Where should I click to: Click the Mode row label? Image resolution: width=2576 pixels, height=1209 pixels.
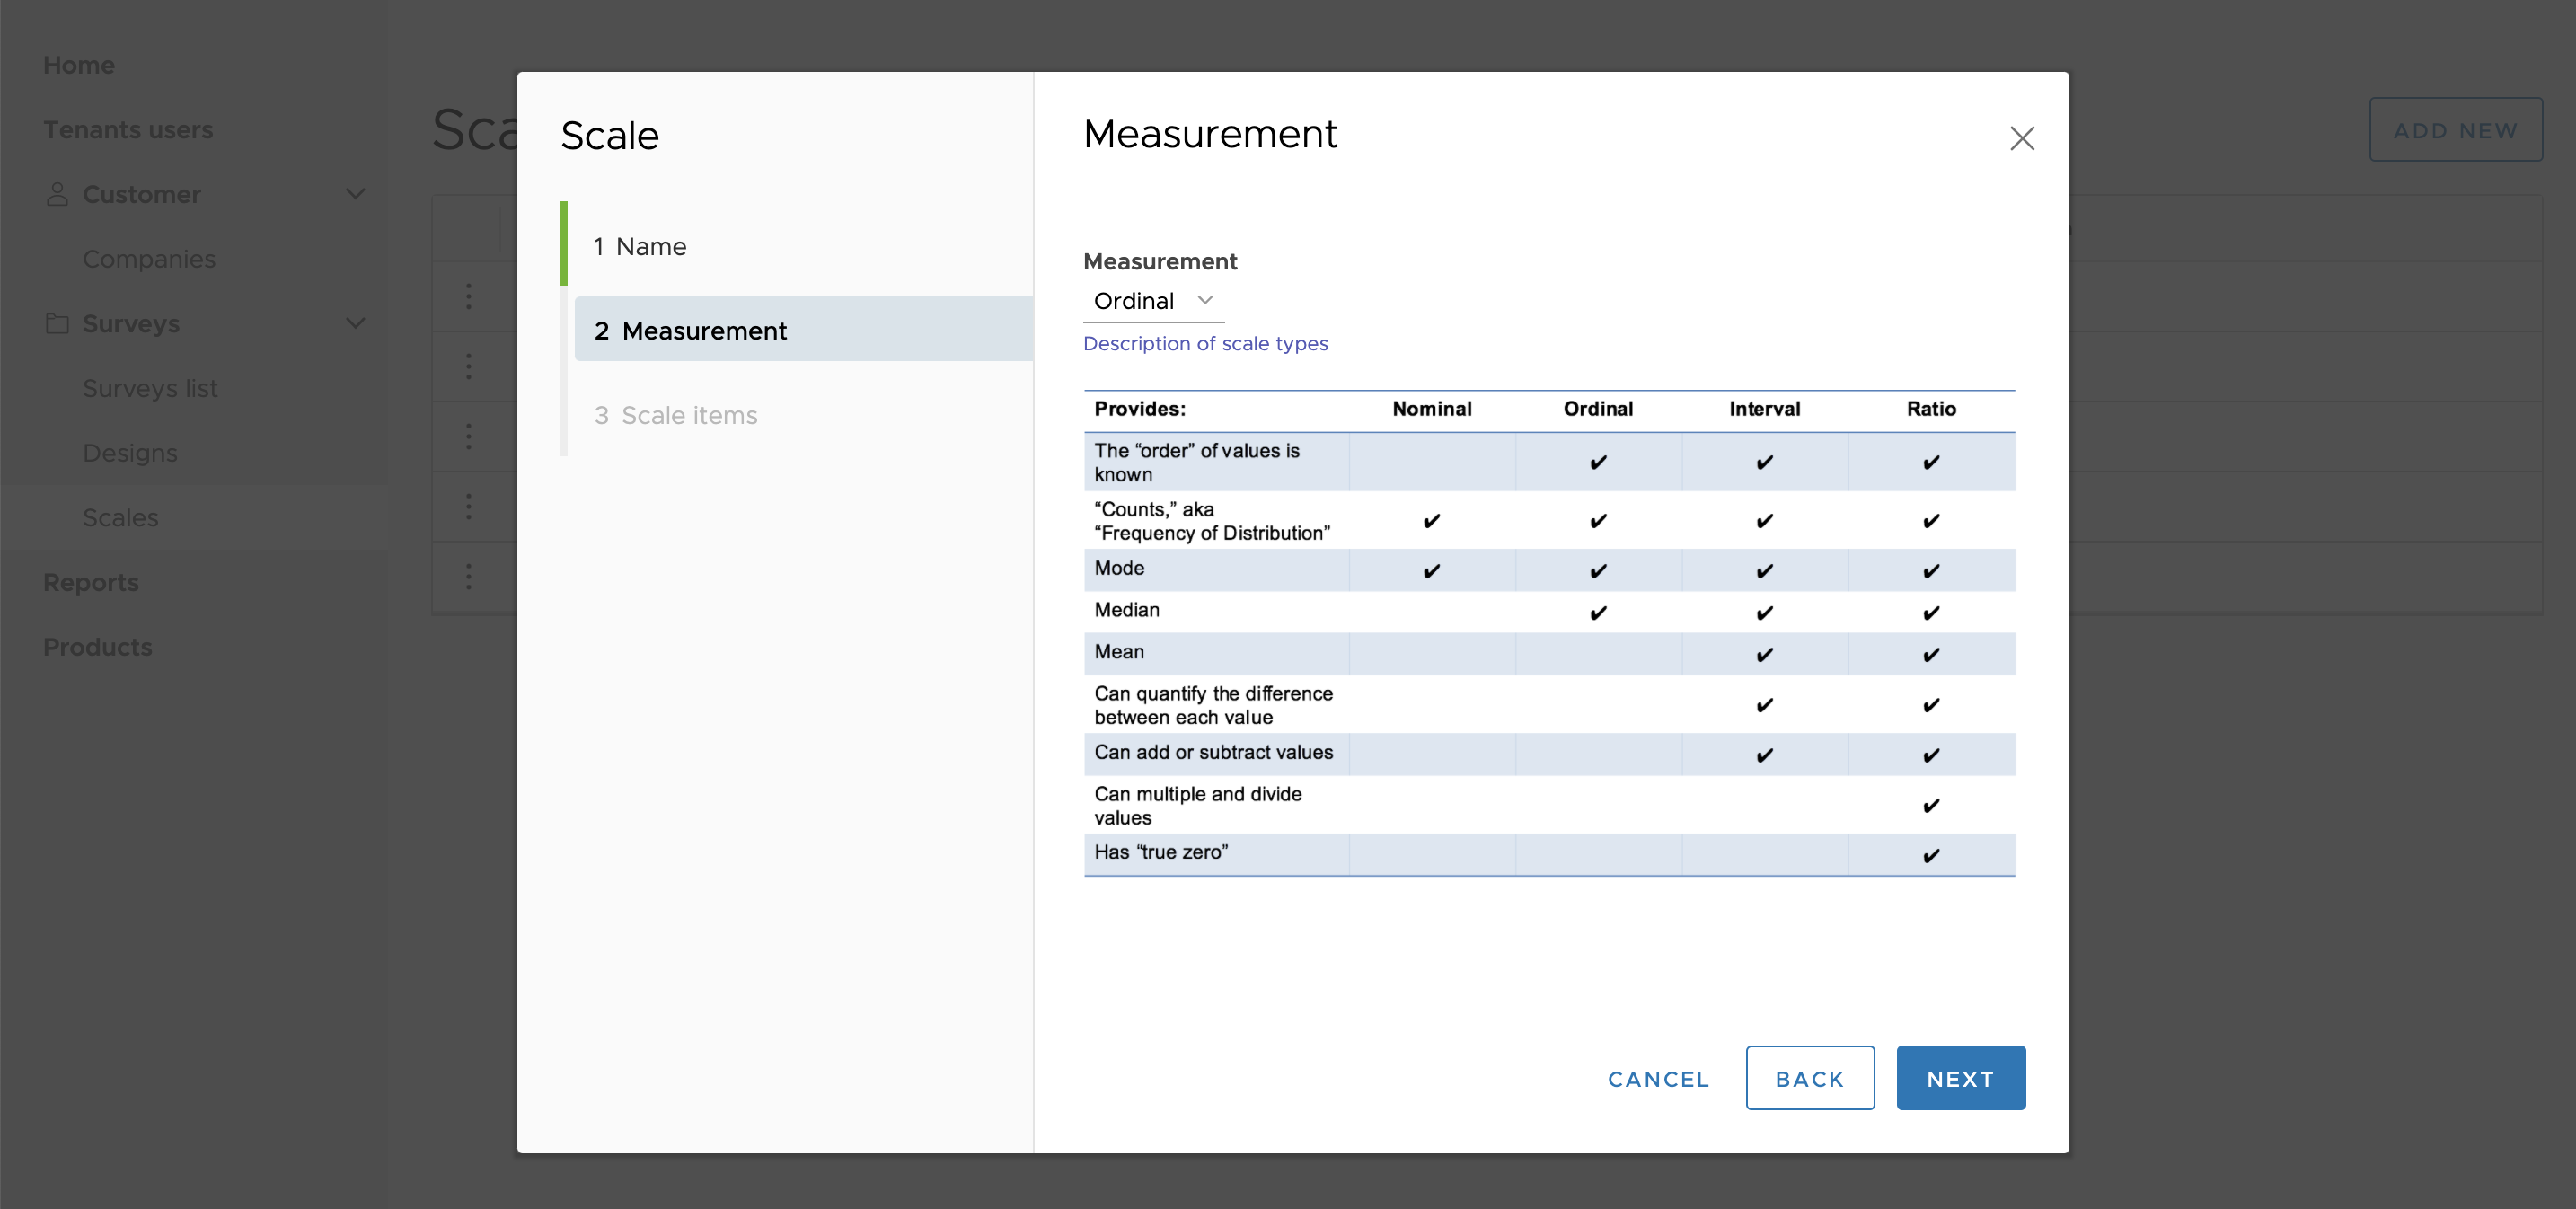pyautogui.click(x=1118, y=568)
